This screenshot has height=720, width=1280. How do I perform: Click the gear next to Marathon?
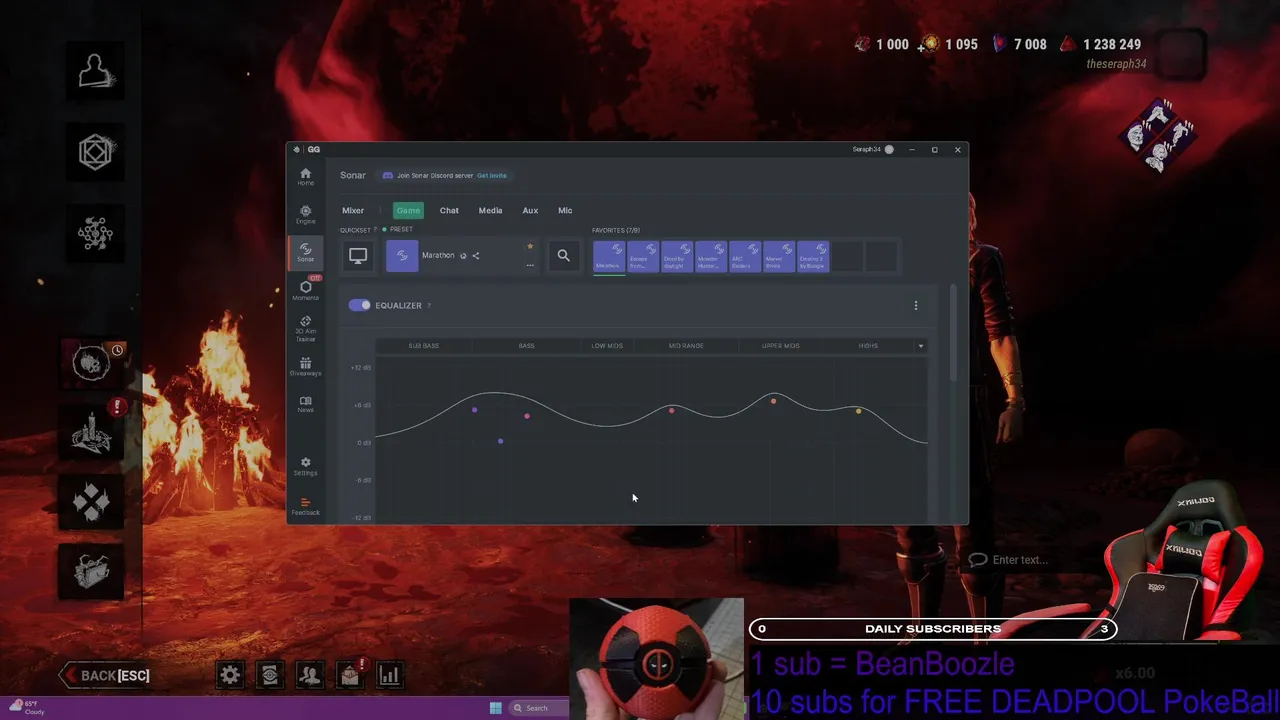pyautogui.click(x=463, y=256)
